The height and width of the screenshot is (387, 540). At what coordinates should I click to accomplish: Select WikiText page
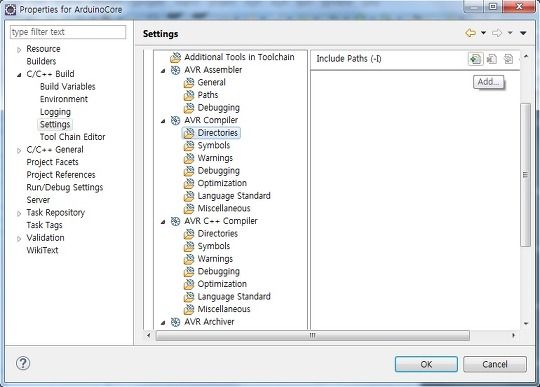click(42, 250)
